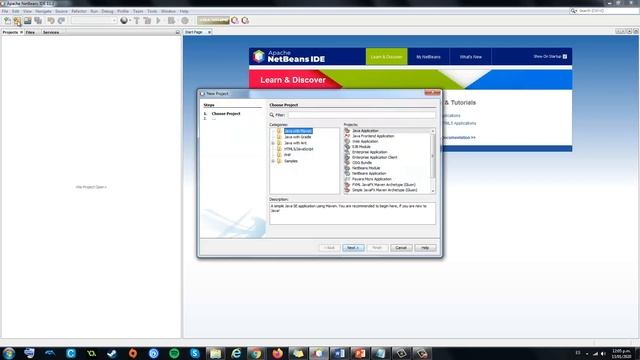This screenshot has height=360, width=640.
Task: Select Enterprise Application Client project type
Action: coord(374,157)
